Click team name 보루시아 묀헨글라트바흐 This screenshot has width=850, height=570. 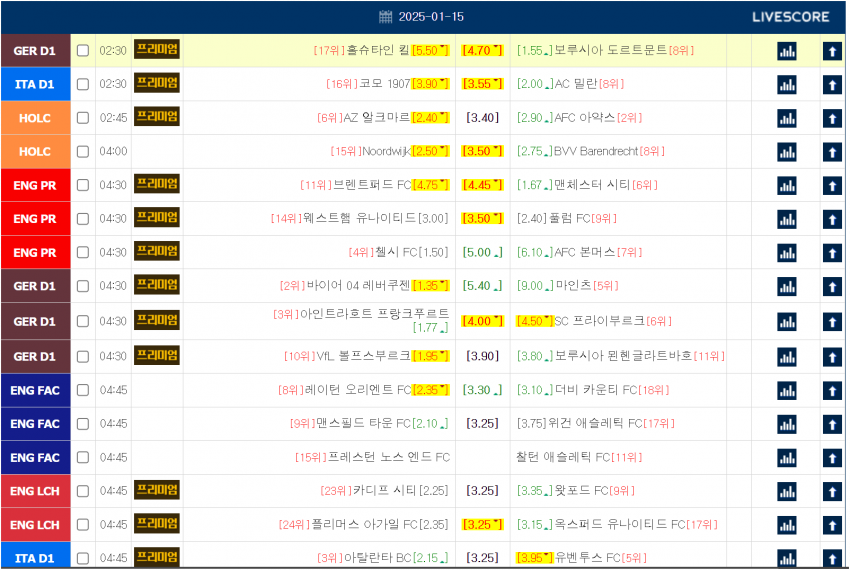[x=623, y=355]
